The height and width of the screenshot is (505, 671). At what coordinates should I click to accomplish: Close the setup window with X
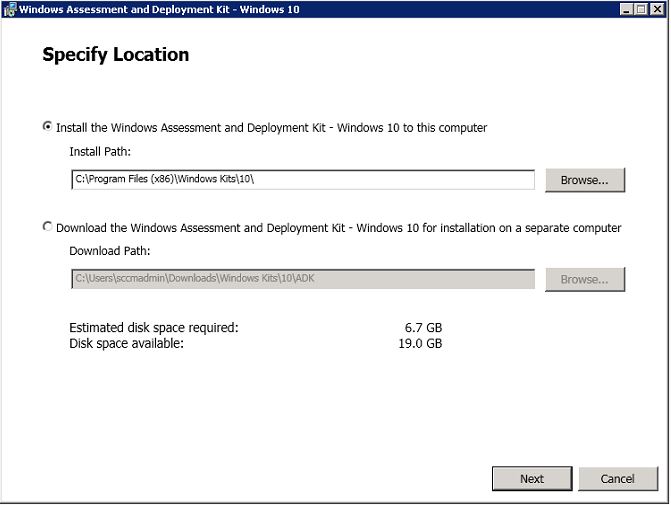pos(656,10)
